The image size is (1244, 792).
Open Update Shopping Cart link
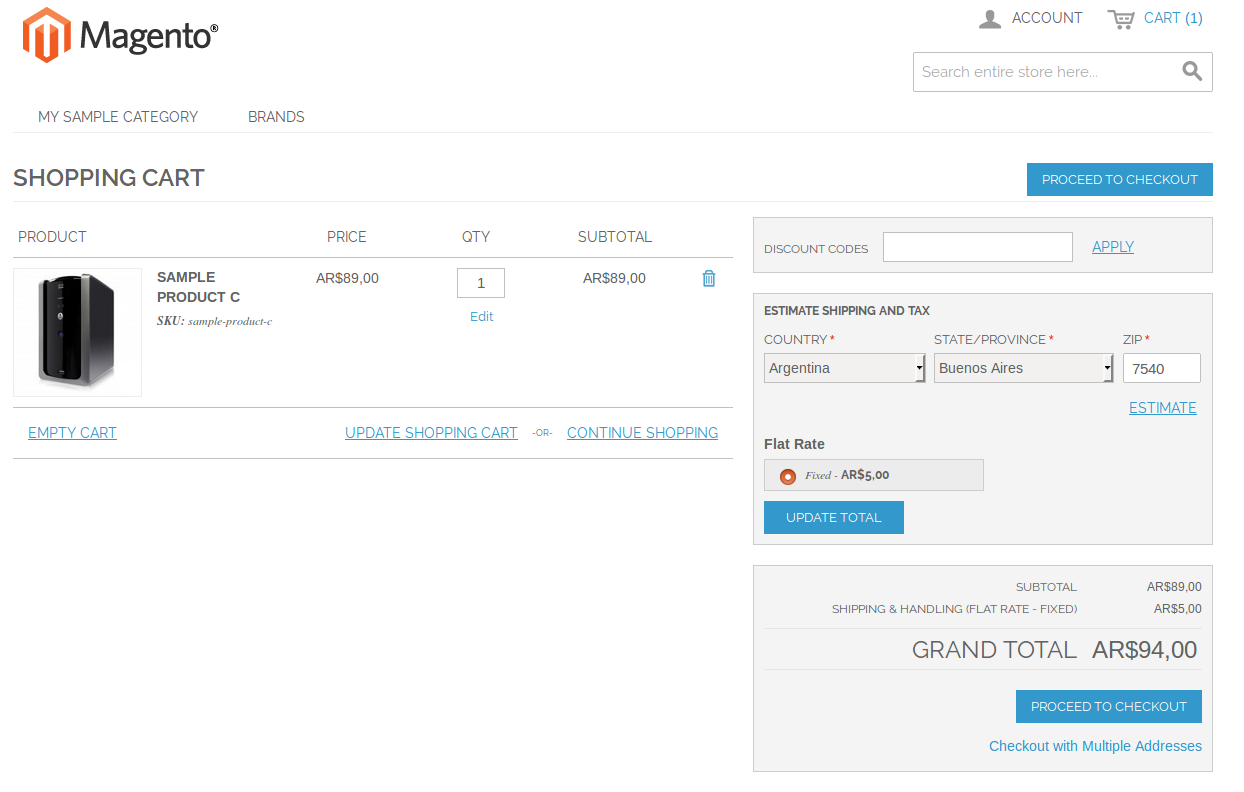[x=431, y=432]
